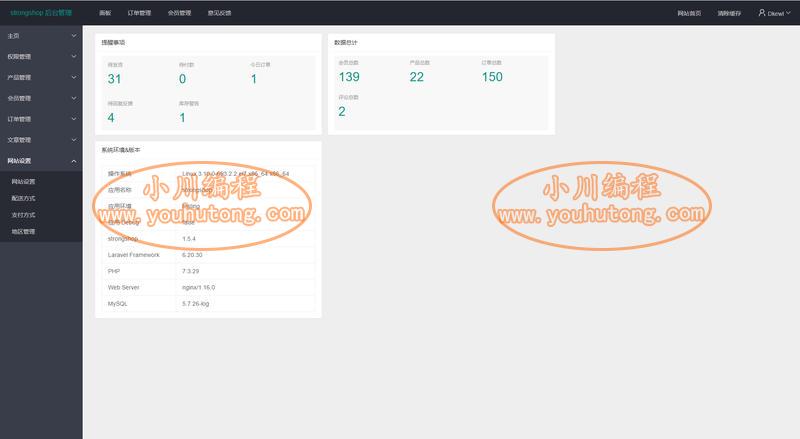Screen dimensions: 800x439
Task: Click the PHP version 7.3.29
Action: 191,271
